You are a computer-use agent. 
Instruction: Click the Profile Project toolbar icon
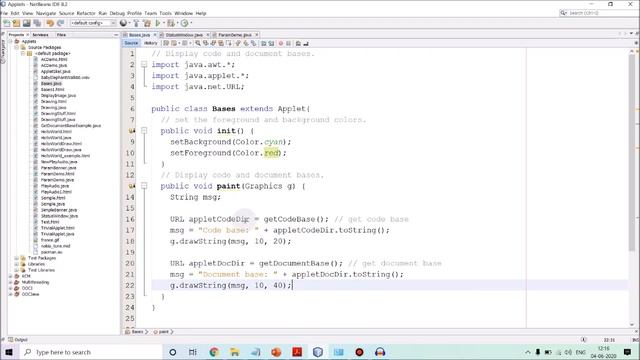[x=184, y=23]
